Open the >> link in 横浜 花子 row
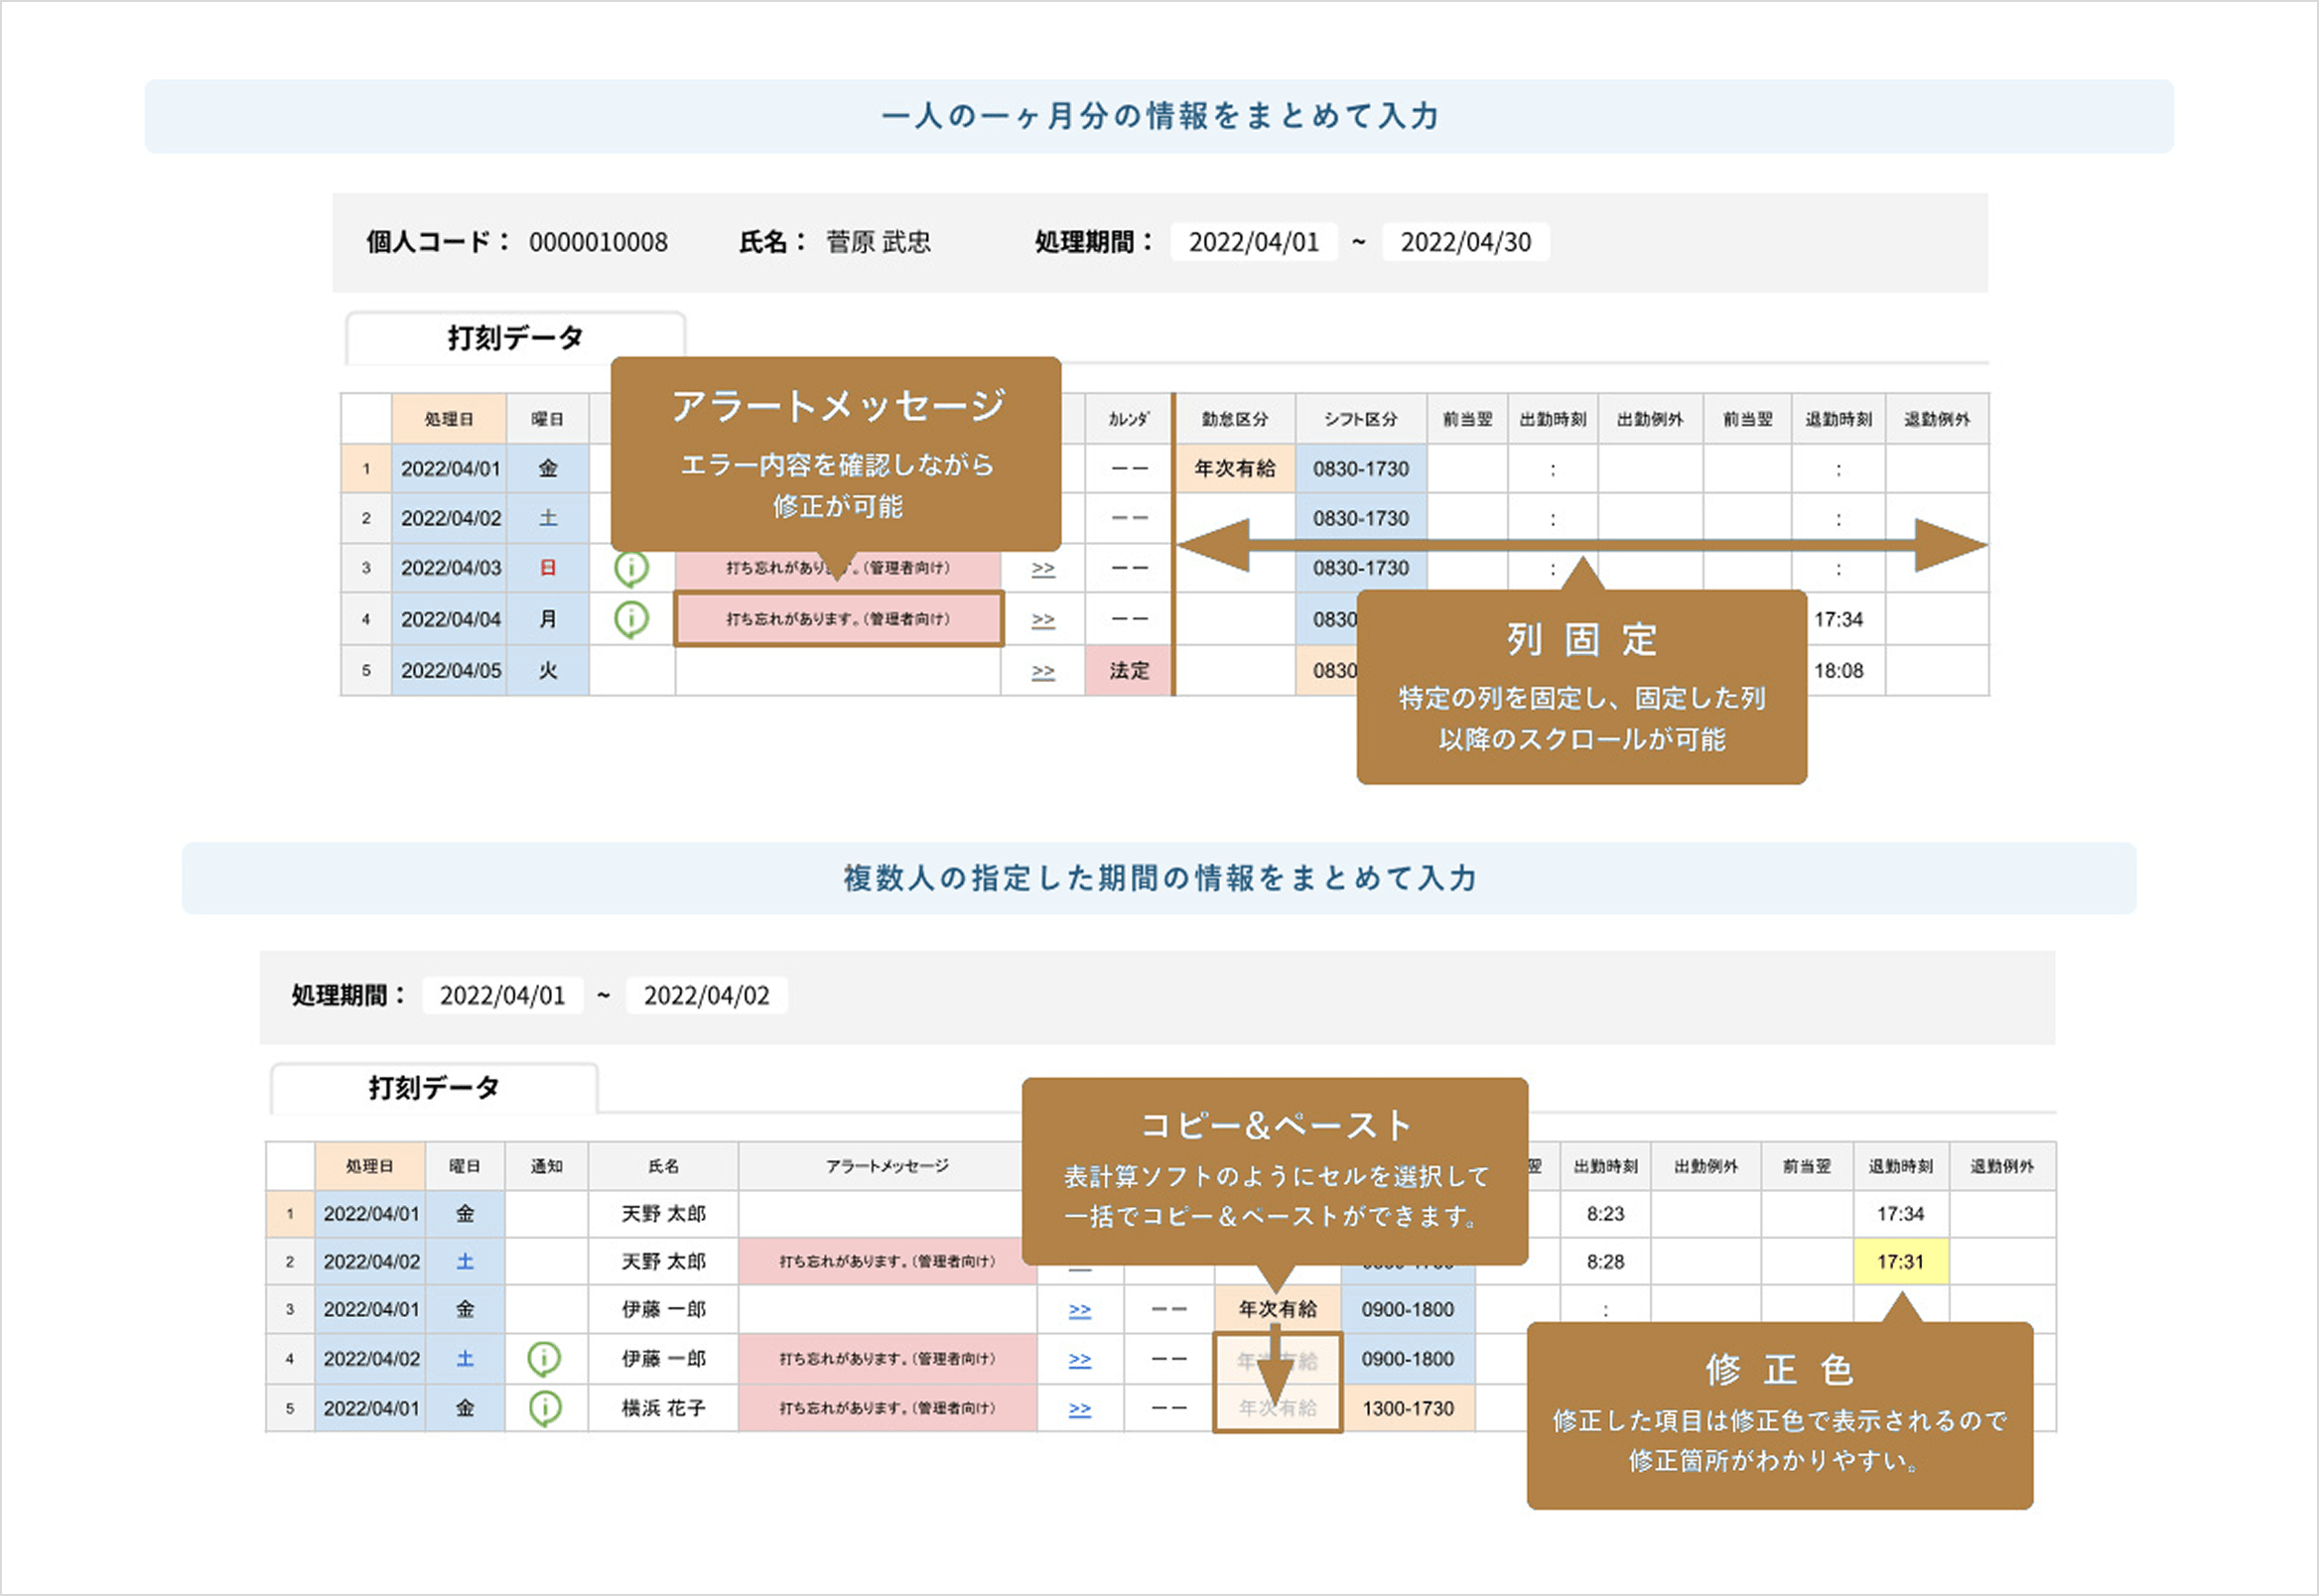 pos(1080,1409)
